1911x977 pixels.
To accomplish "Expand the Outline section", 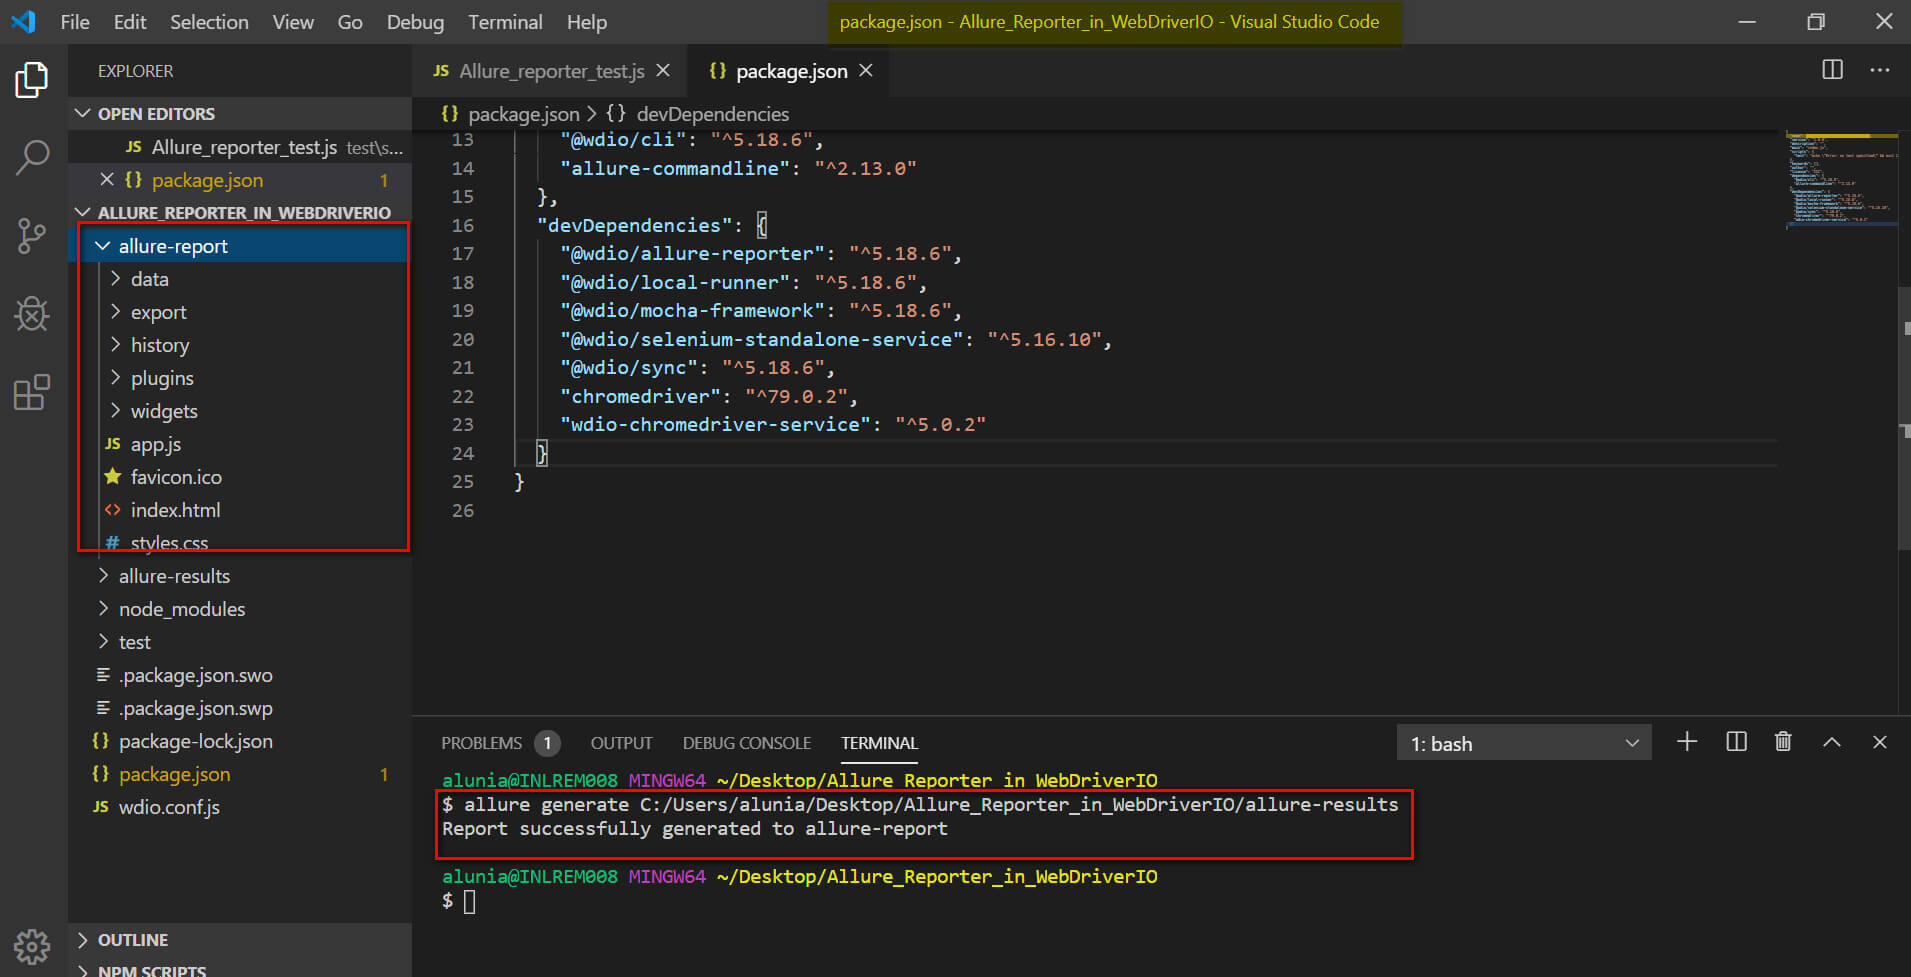I will coord(240,940).
